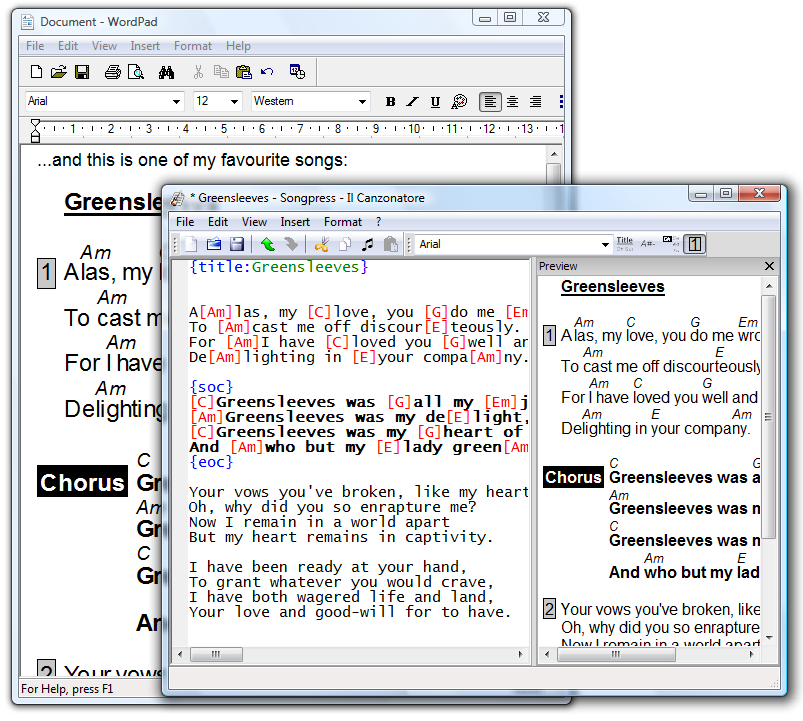Expand the Western script dropdown
This screenshot has width=803, height=721.
click(x=362, y=101)
